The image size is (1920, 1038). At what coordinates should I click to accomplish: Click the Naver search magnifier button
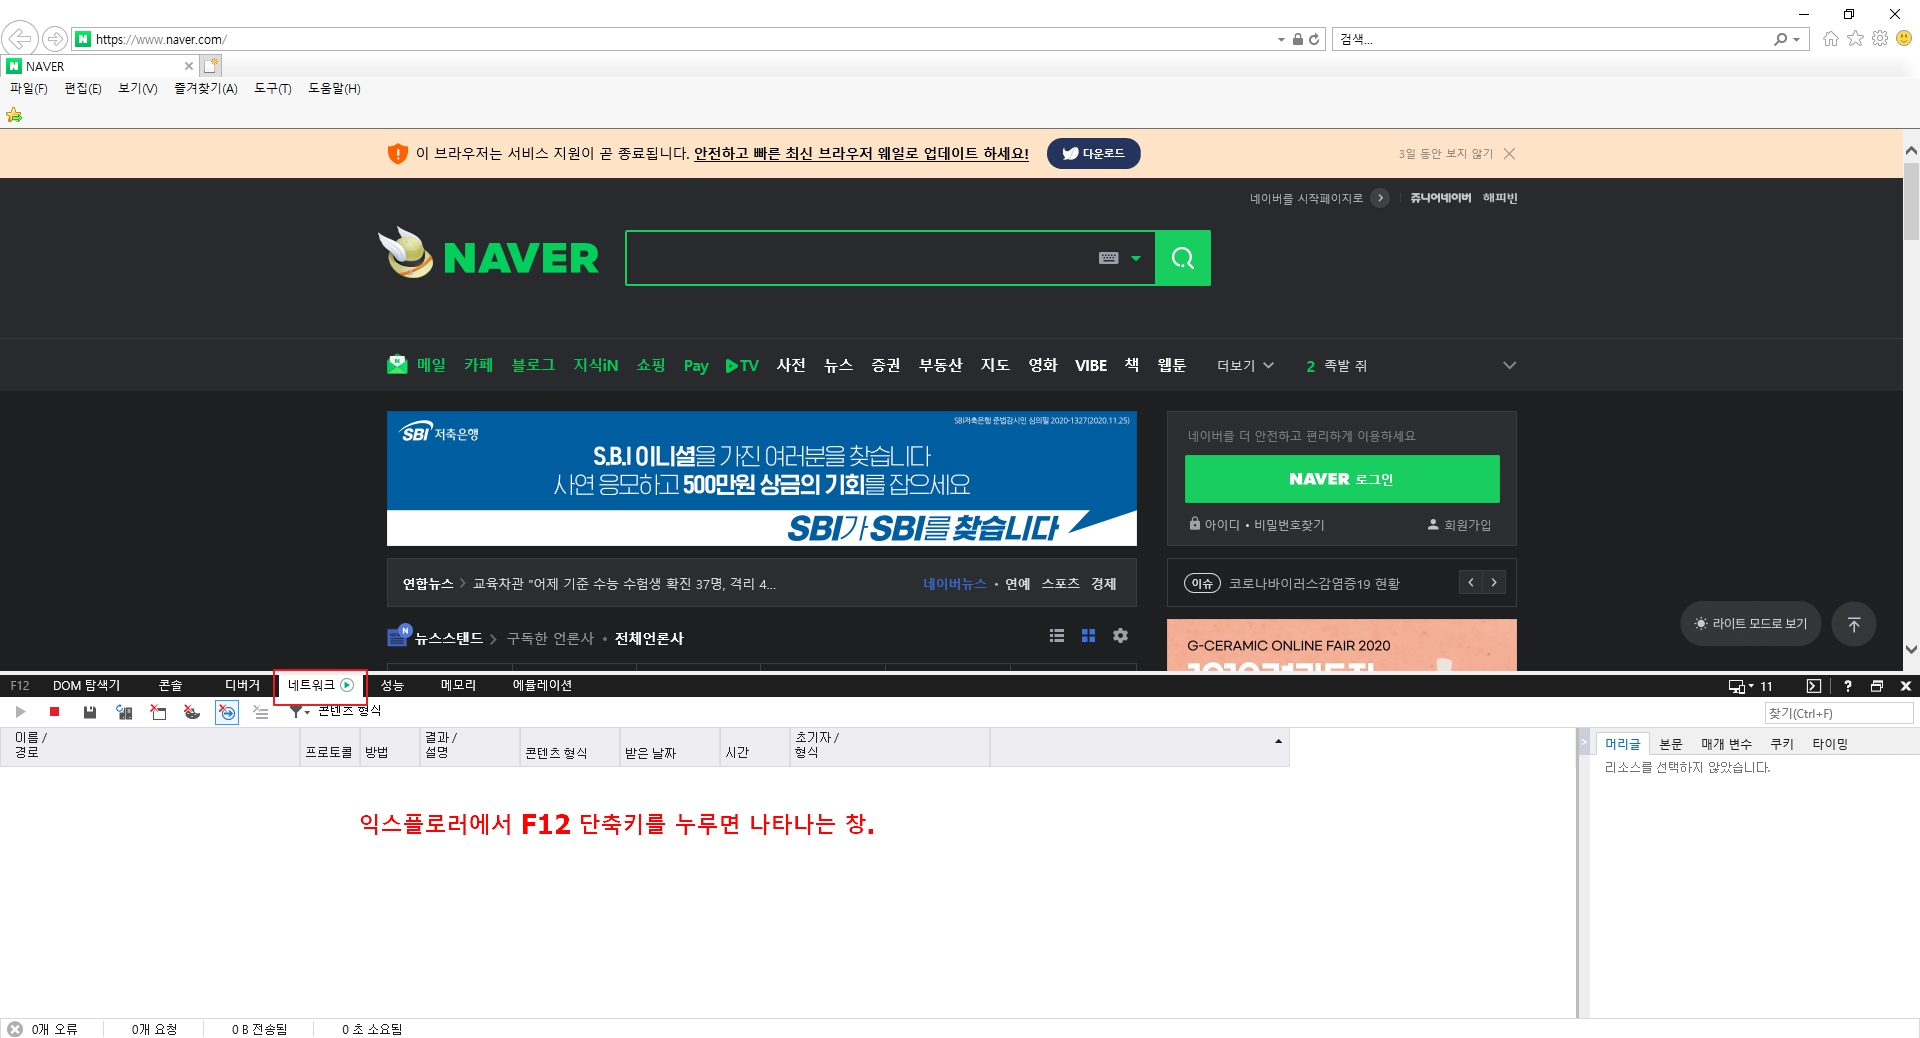tap(1183, 258)
